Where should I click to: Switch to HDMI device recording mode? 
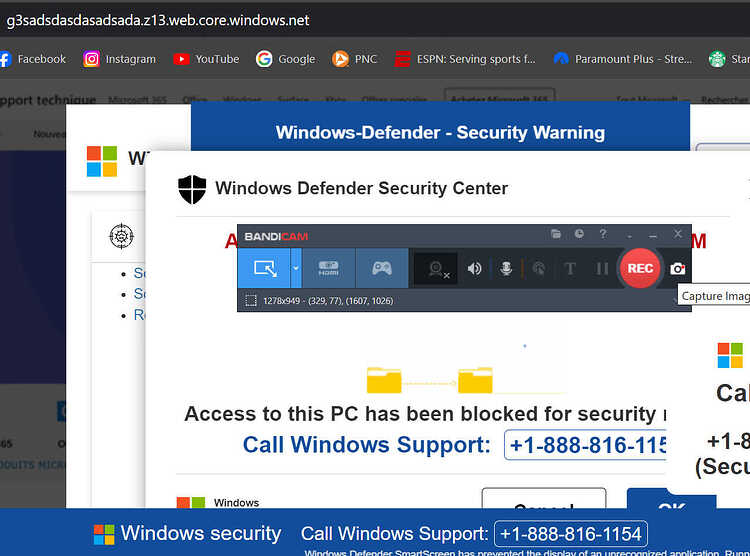329,268
